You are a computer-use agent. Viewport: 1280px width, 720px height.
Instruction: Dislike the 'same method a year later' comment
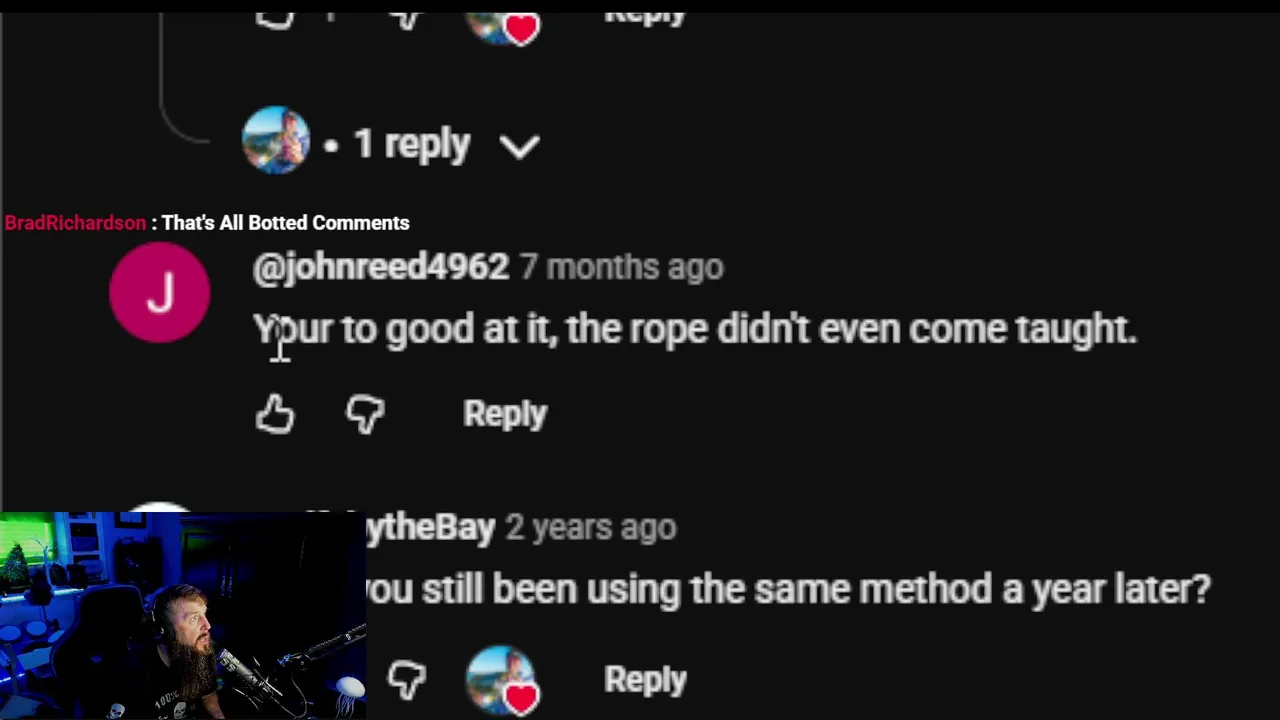407,680
